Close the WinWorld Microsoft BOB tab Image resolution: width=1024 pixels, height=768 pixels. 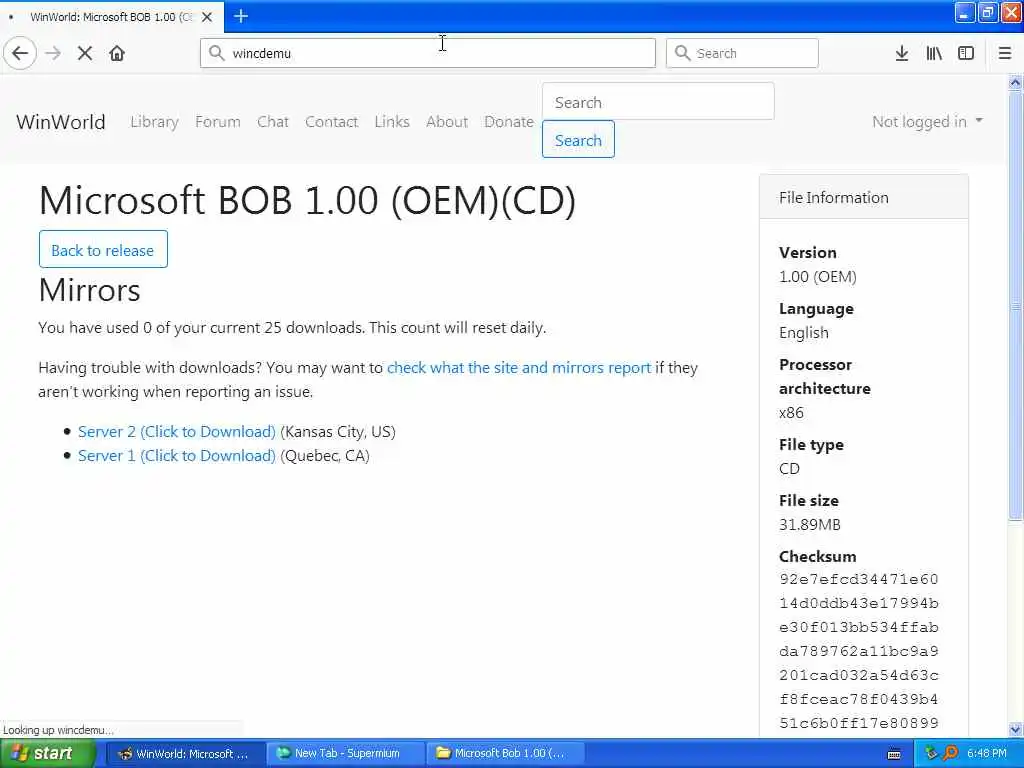(207, 17)
